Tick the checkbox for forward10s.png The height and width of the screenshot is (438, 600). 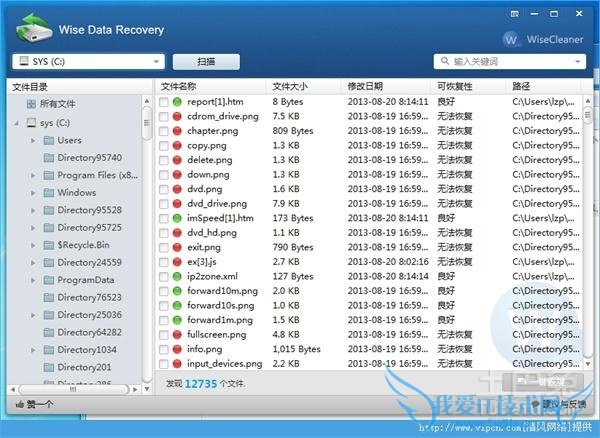[163, 306]
